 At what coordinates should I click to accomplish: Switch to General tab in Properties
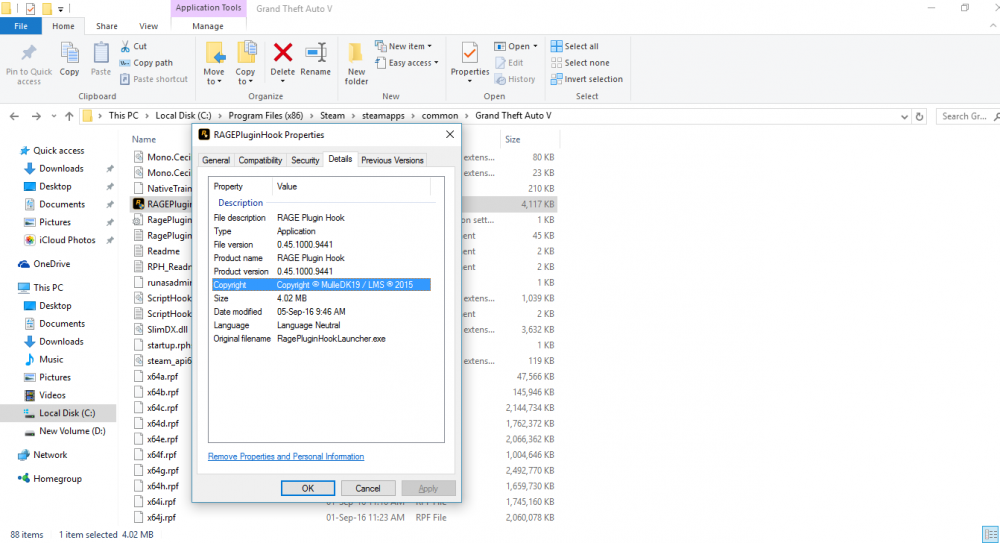pyautogui.click(x=216, y=160)
